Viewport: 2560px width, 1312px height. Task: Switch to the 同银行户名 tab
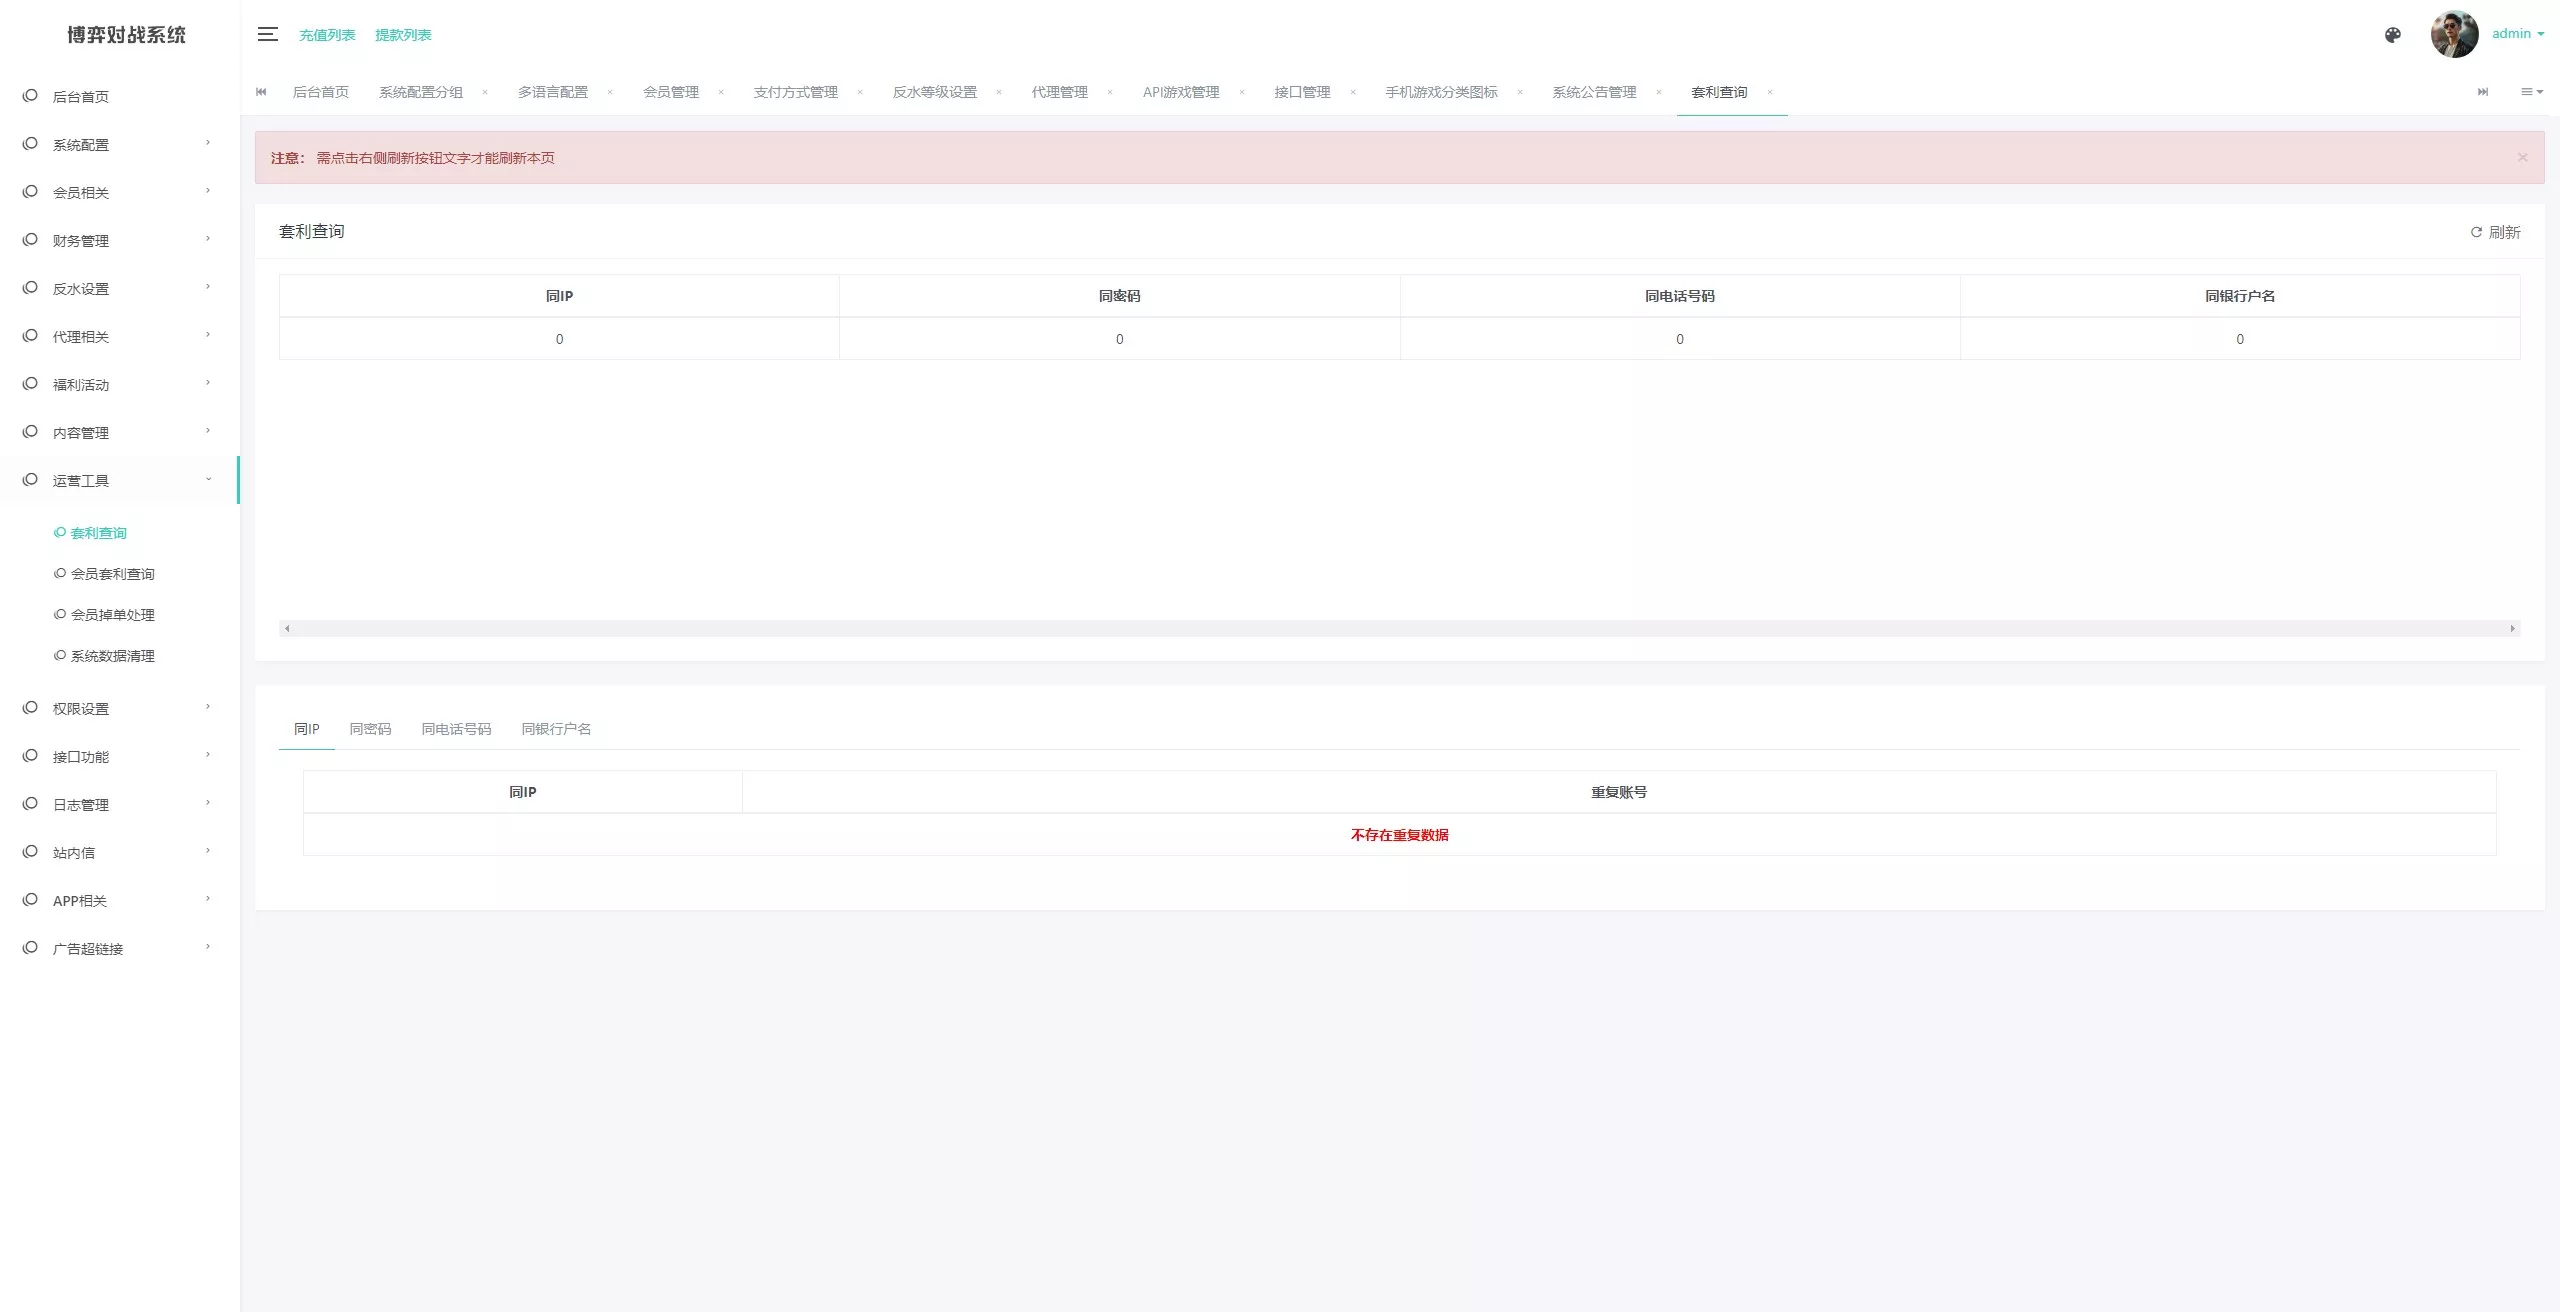pyautogui.click(x=556, y=729)
